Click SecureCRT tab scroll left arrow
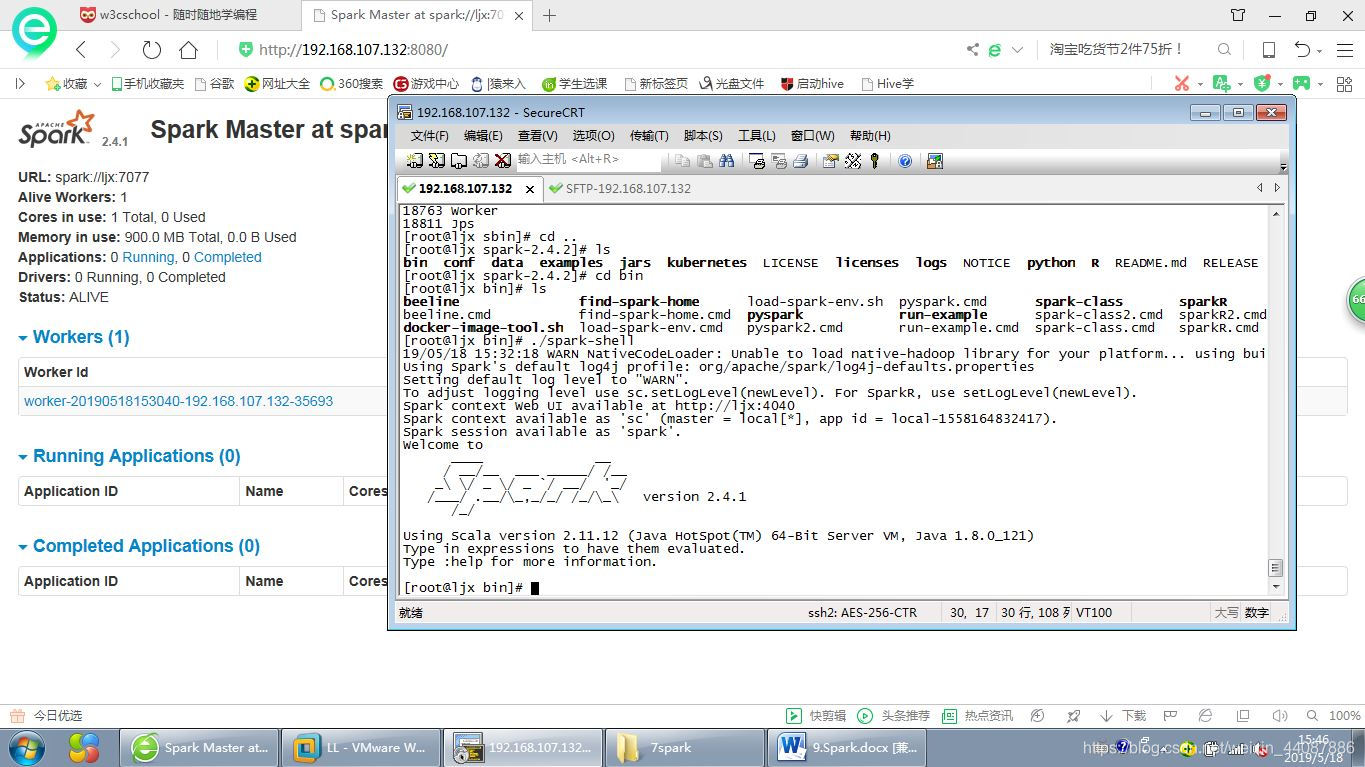The height and width of the screenshot is (767, 1365). pyautogui.click(x=1260, y=188)
